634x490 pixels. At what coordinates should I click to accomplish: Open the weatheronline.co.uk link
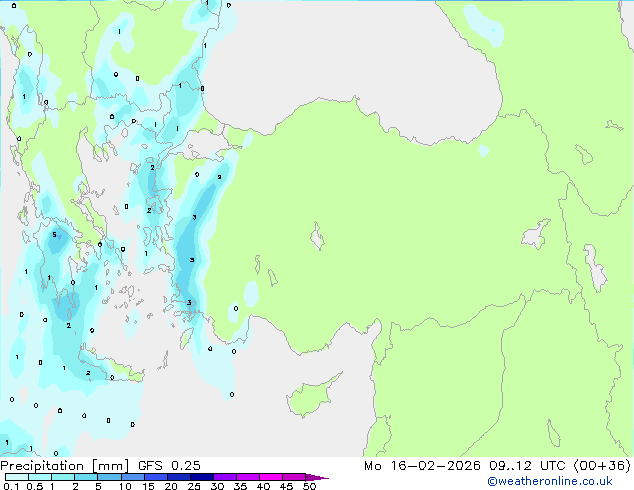[x=550, y=481]
